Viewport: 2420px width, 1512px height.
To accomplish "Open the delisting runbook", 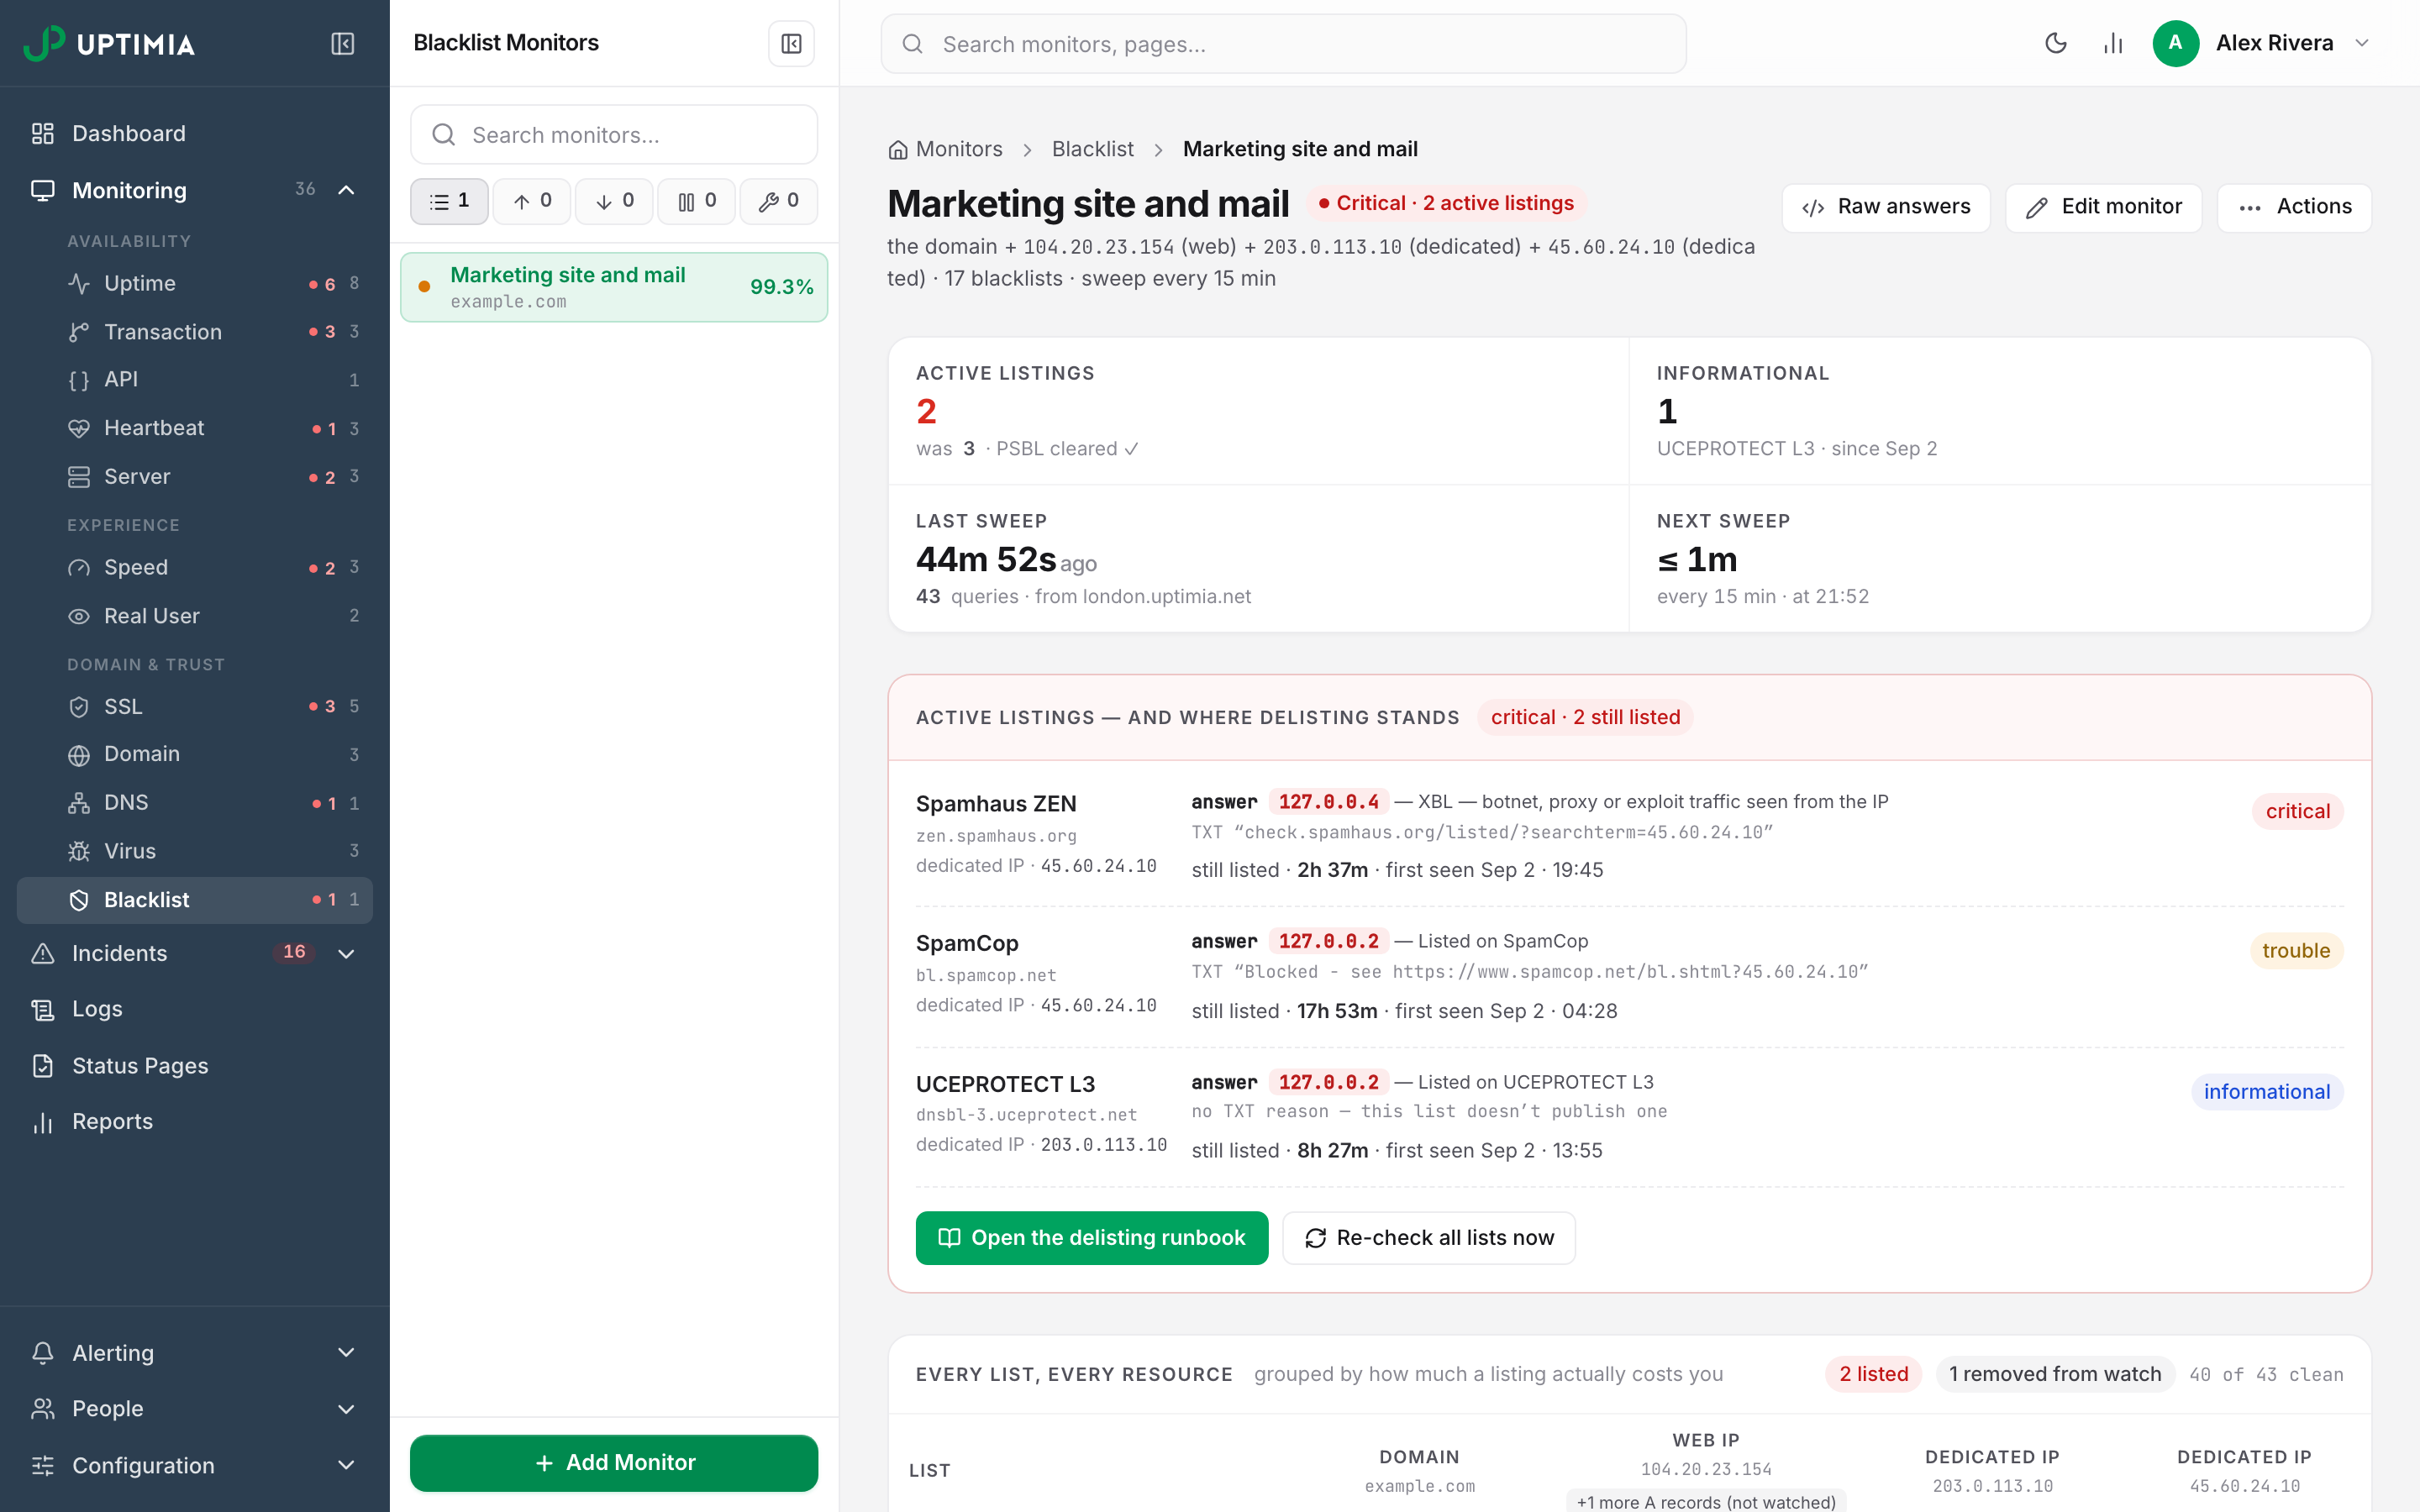I will click(x=1092, y=1238).
